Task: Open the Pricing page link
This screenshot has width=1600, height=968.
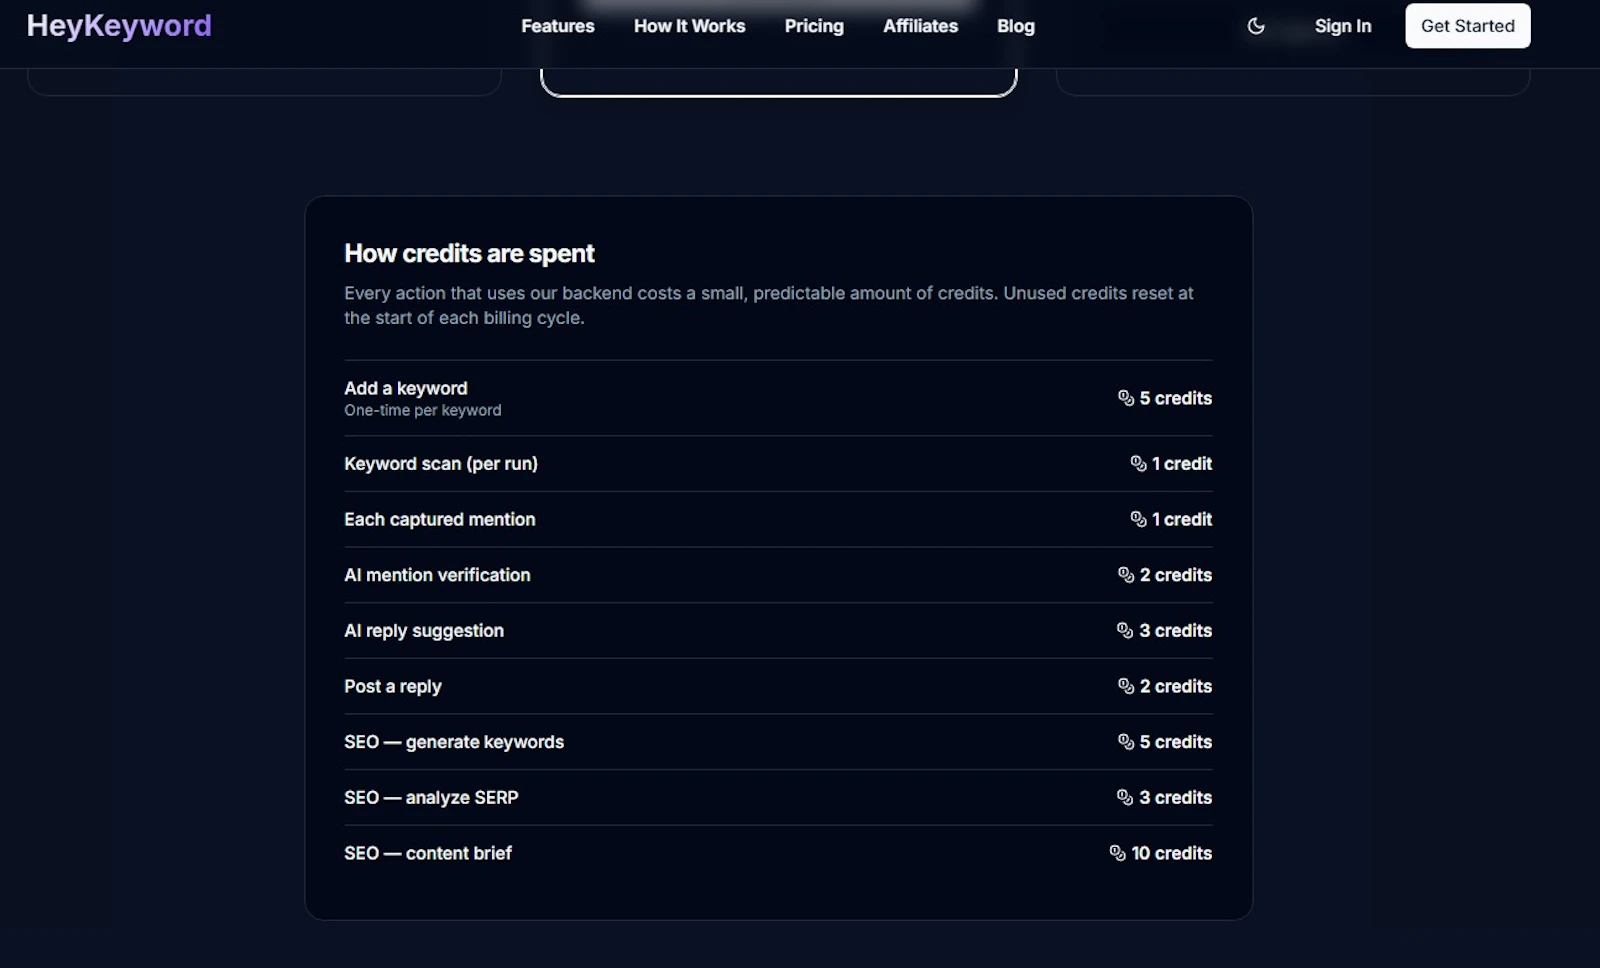Action: click(814, 26)
